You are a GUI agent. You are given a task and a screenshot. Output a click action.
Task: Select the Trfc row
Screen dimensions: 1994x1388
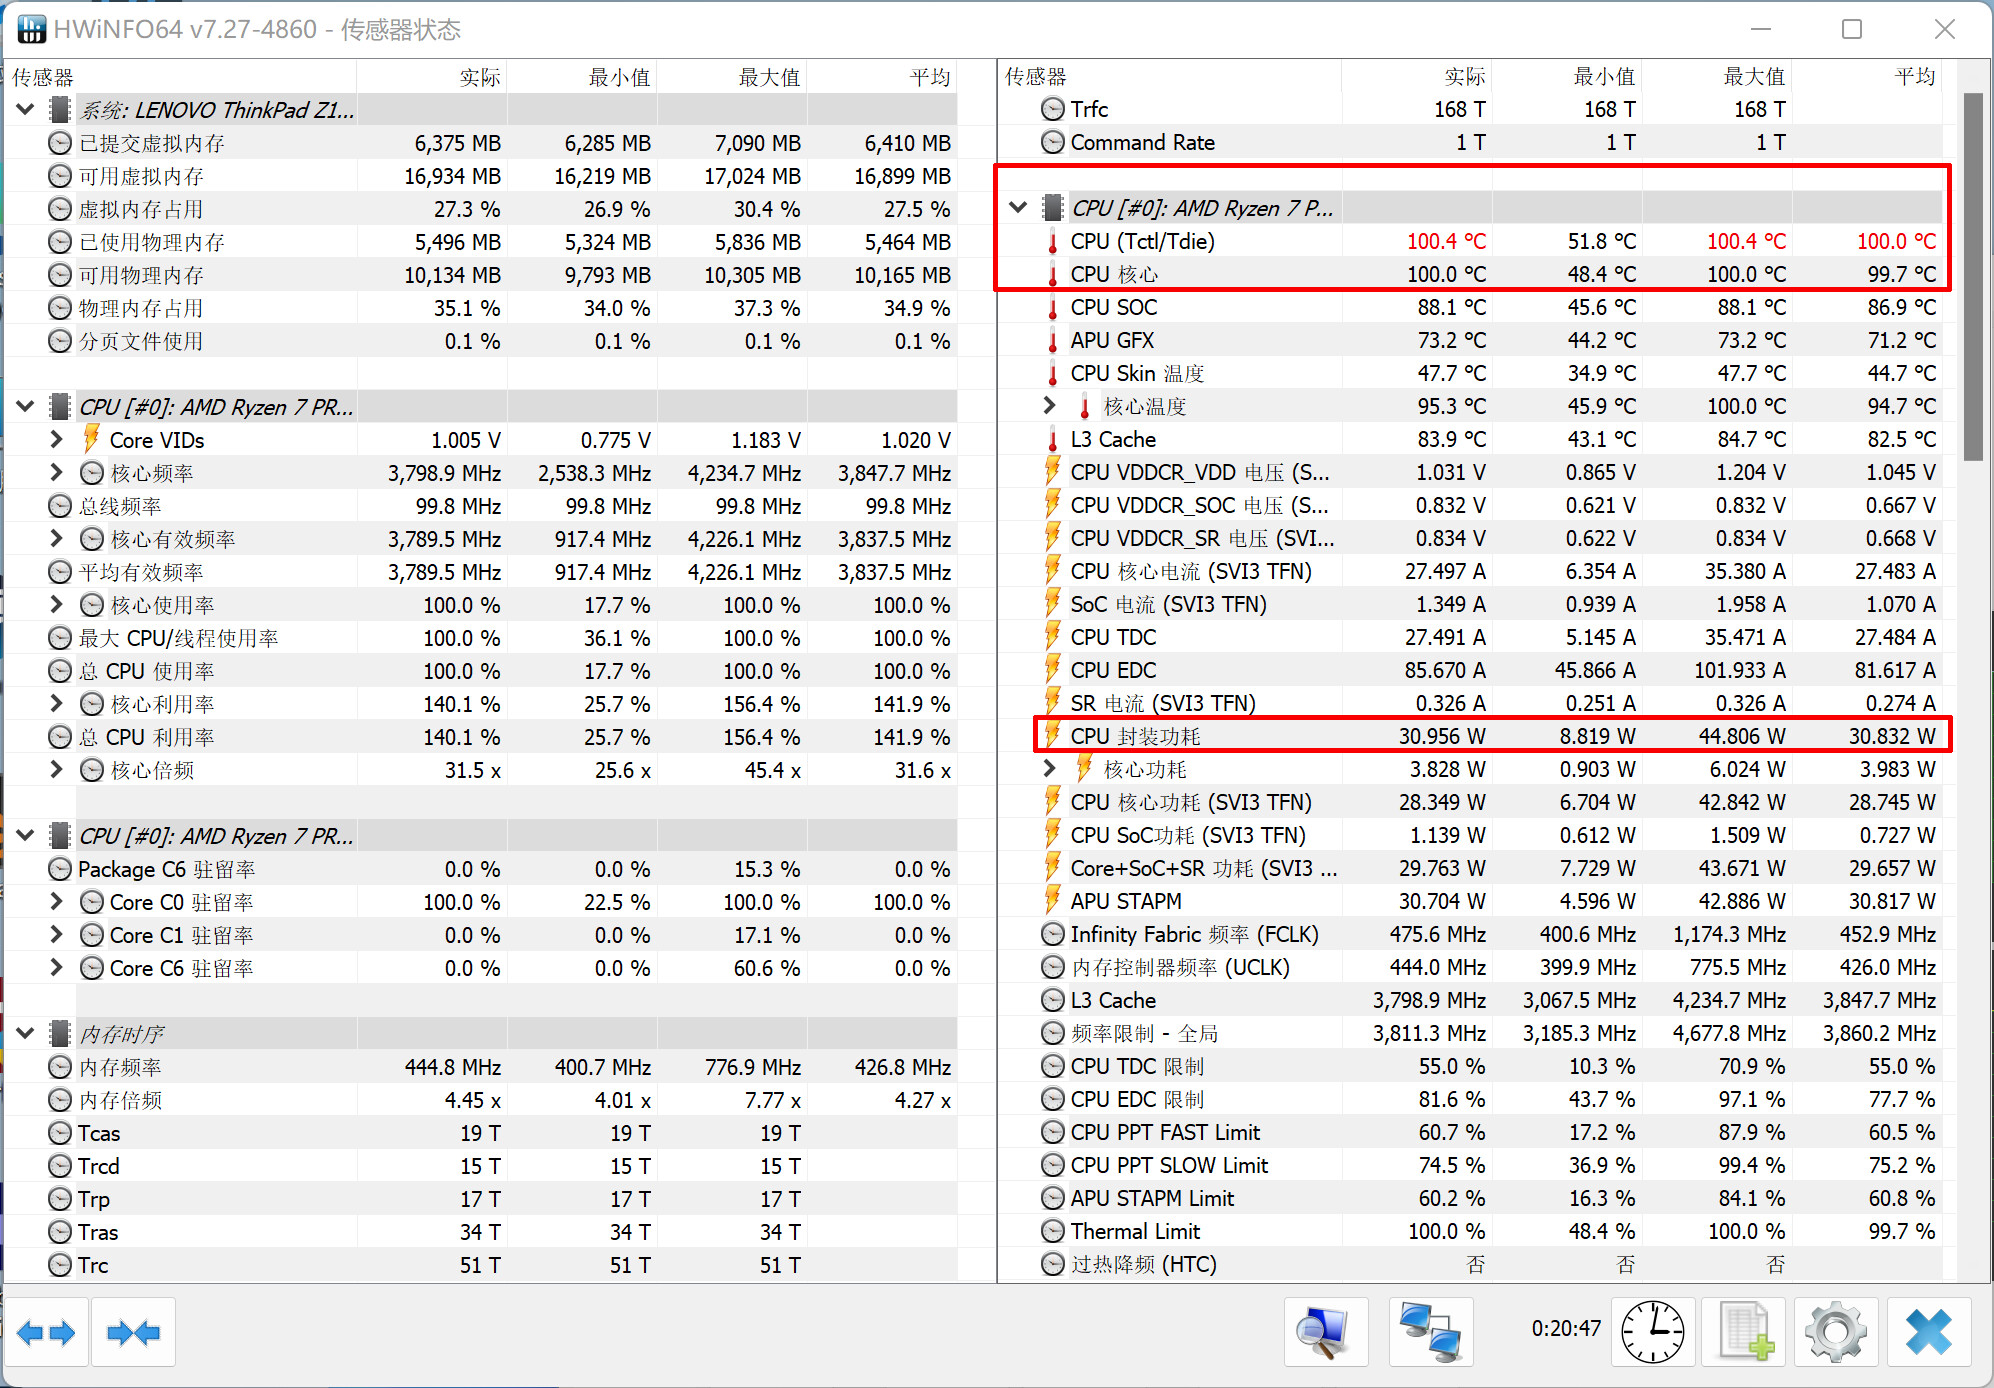1472,109
